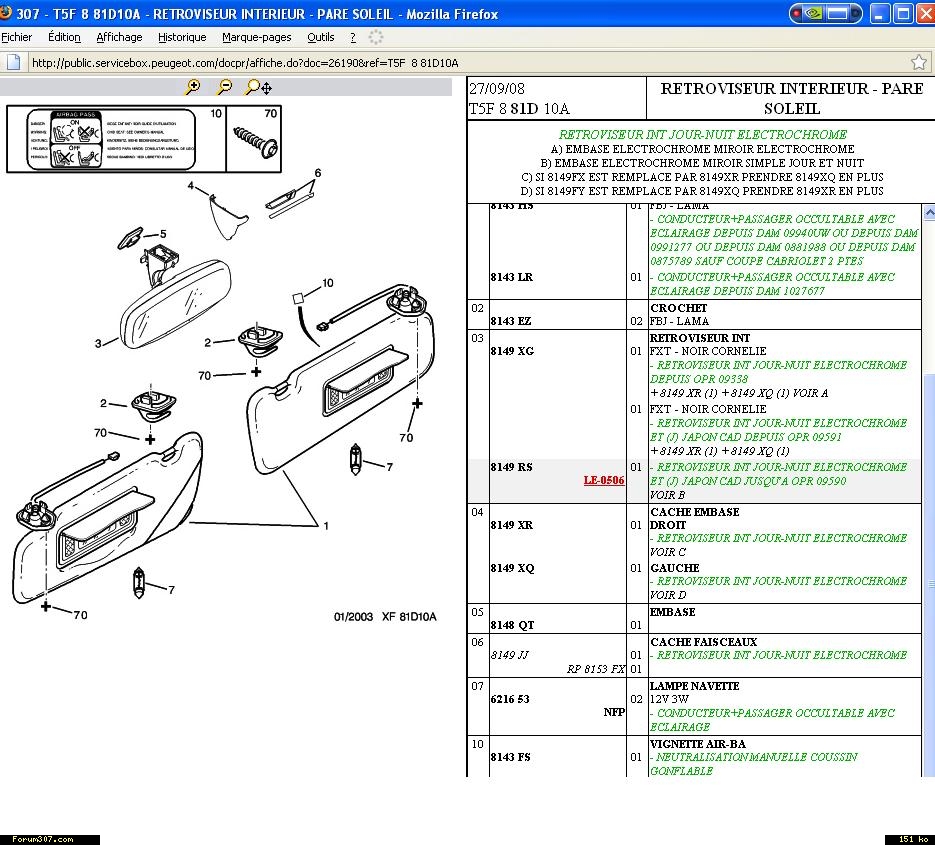This screenshot has height=845, width=935.
Task: Open the Outils menu
Action: point(321,37)
